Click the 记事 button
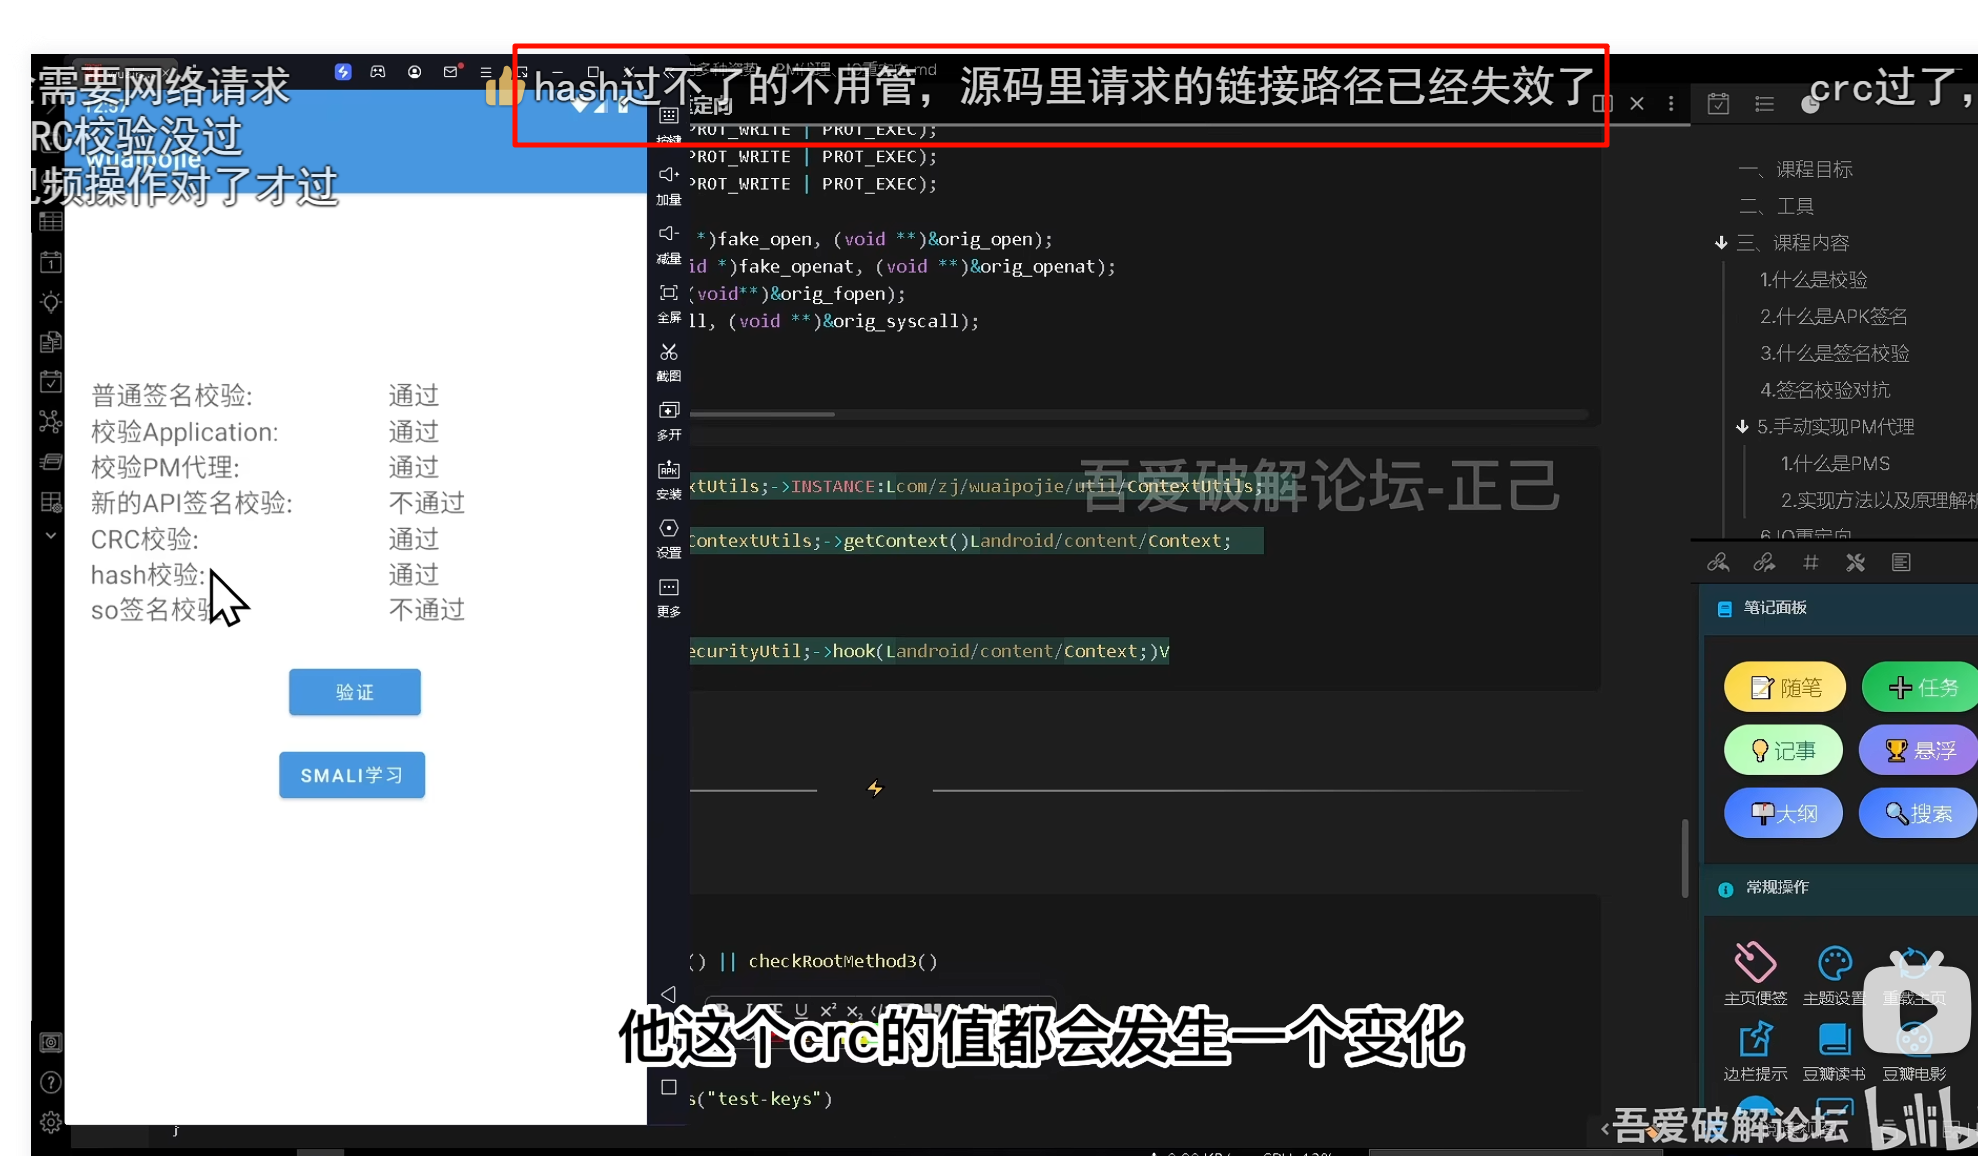 pyautogui.click(x=1784, y=750)
